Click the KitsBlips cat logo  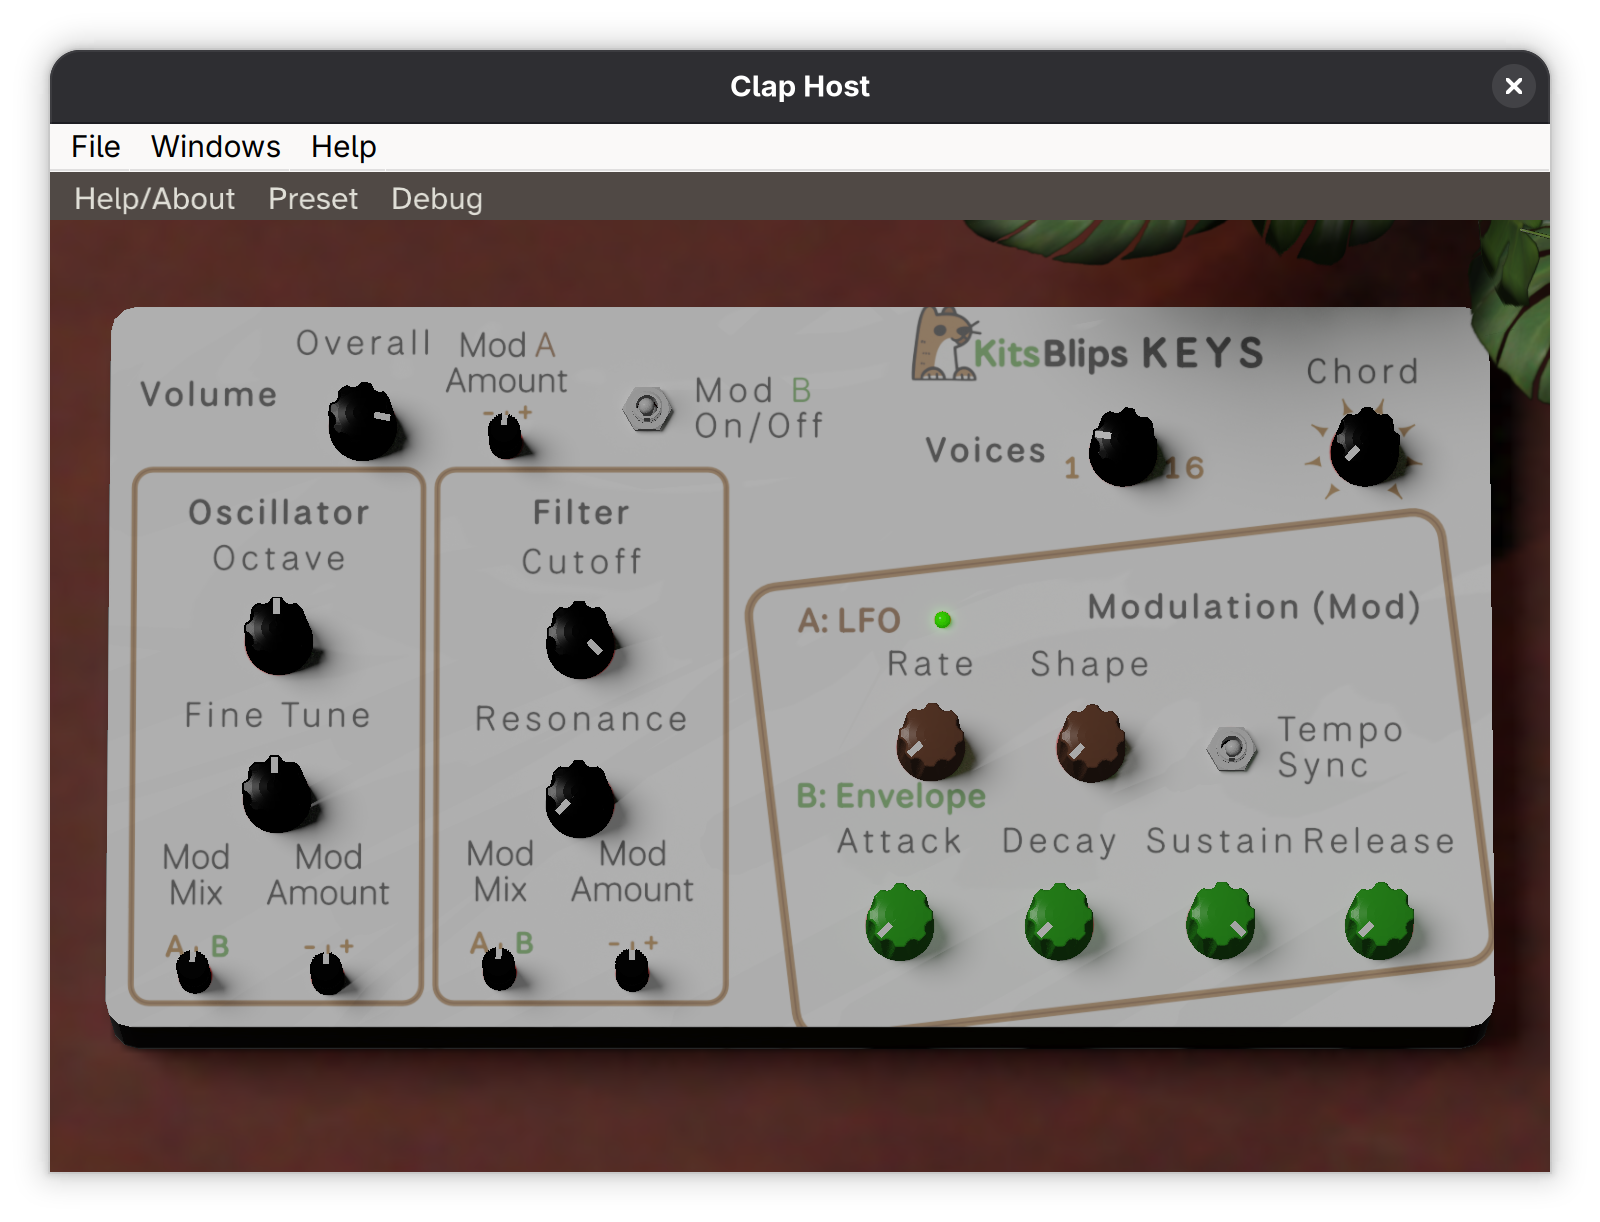[x=944, y=345]
